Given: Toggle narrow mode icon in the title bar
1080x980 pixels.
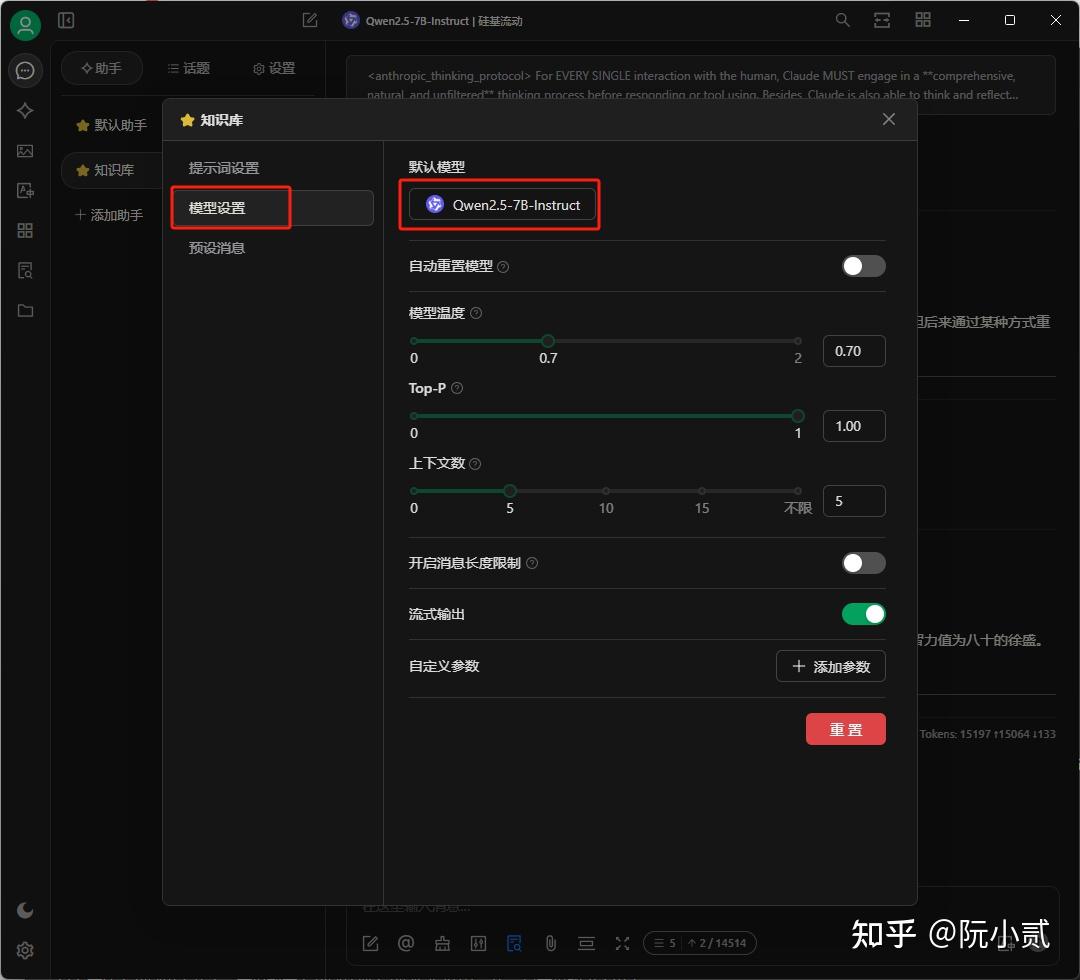Looking at the screenshot, I should [882, 21].
